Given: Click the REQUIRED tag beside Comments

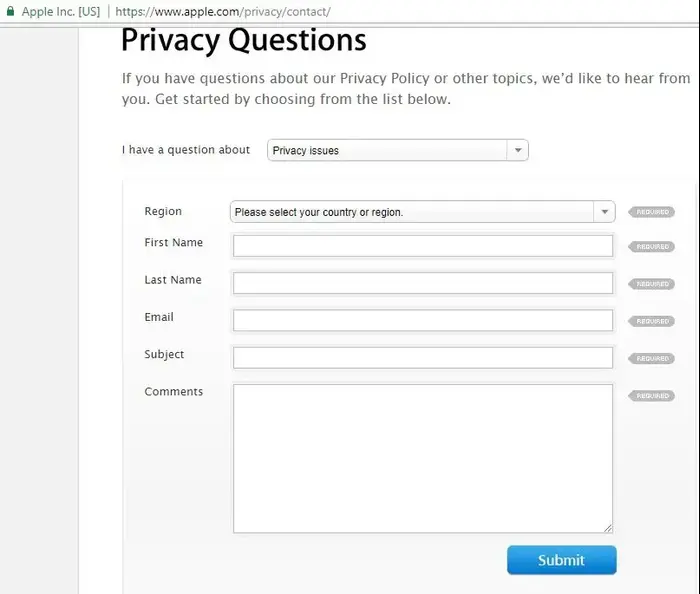Looking at the screenshot, I should [x=651, y=396].
